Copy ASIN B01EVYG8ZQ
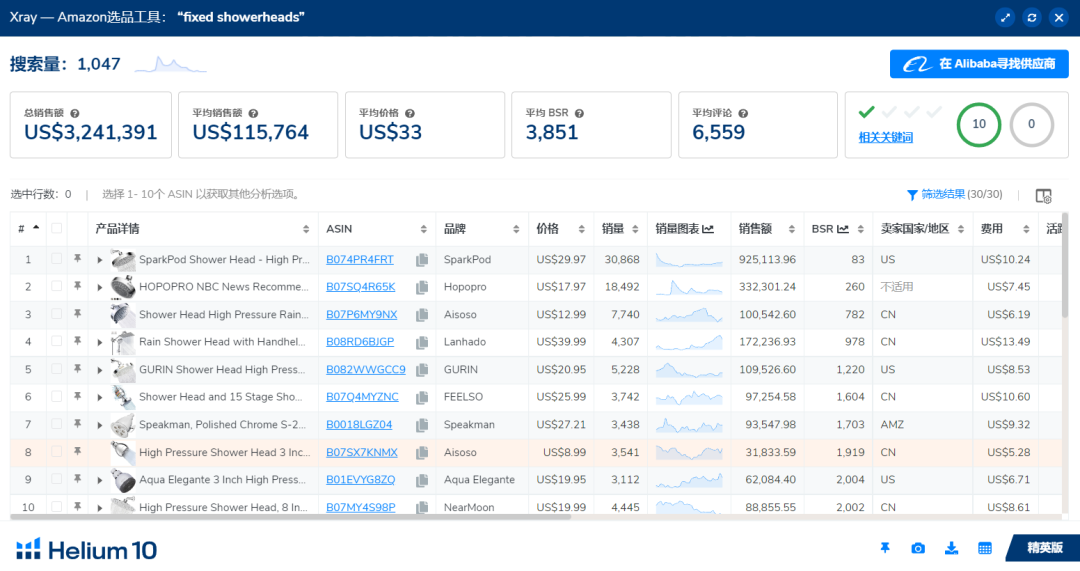 pyautogui.click(x=422, y=480)
